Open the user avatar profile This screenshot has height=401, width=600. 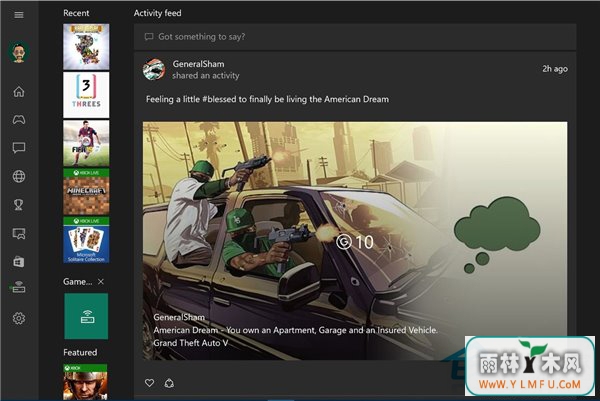pos(19,52)
